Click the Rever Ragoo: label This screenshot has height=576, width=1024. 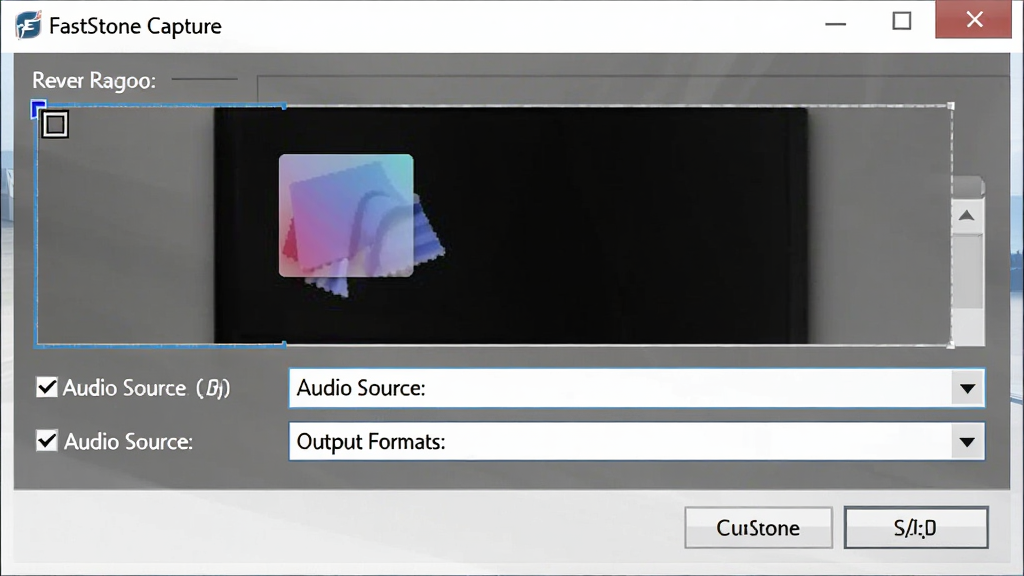tap(94, 80)
